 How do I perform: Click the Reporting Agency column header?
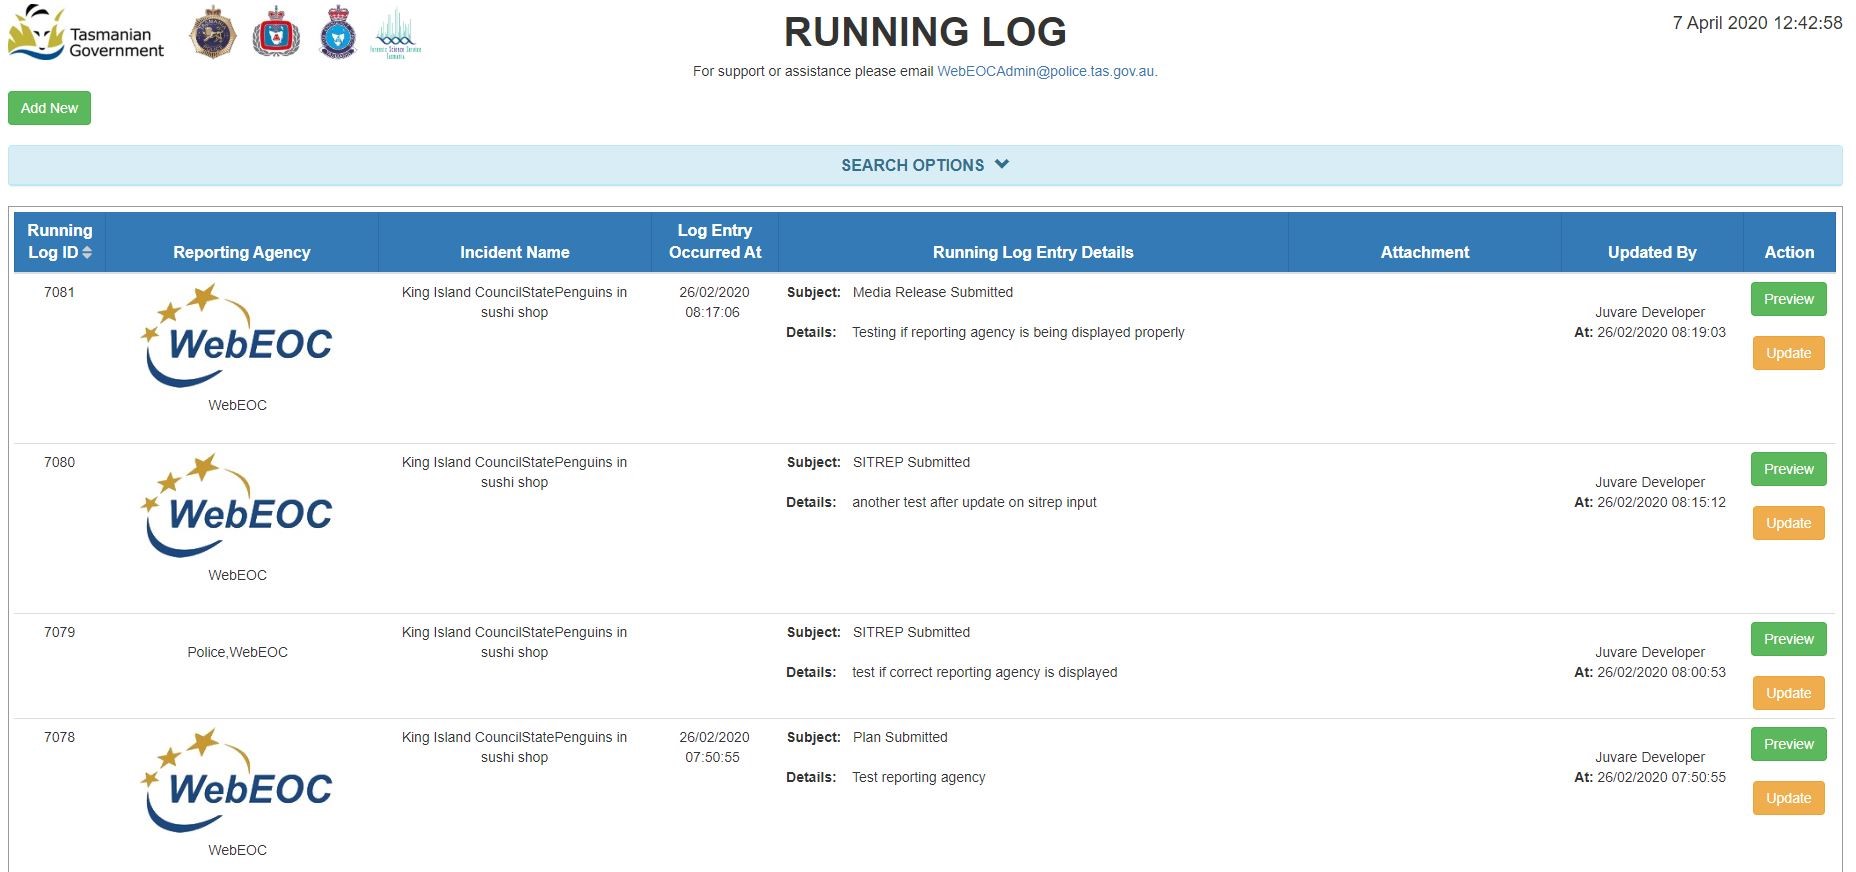[x=241, y=252]
